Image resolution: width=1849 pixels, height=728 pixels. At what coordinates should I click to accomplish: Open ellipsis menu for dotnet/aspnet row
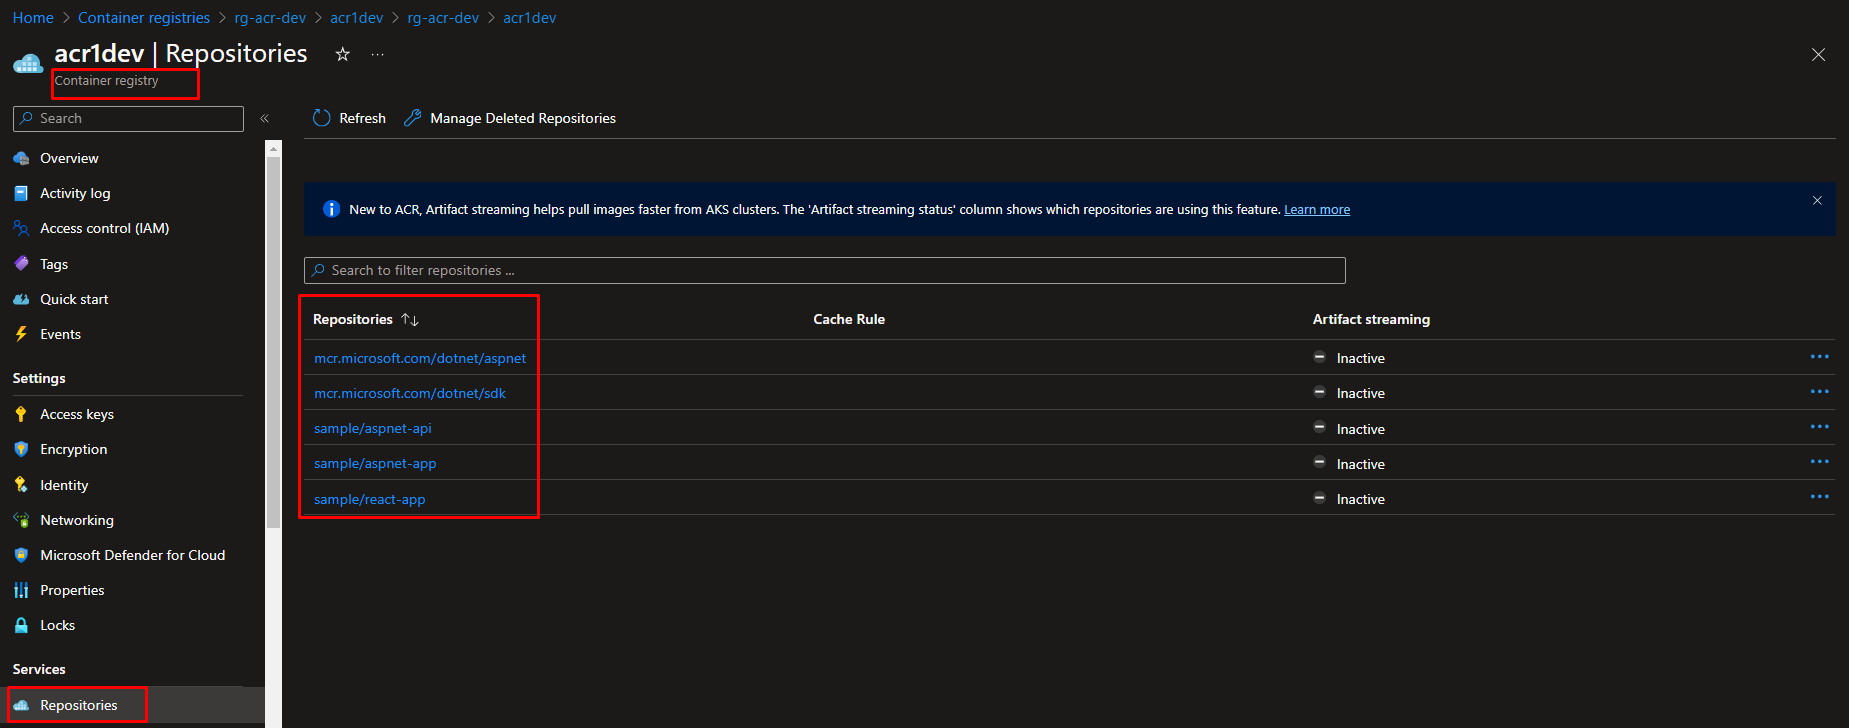1819,357
